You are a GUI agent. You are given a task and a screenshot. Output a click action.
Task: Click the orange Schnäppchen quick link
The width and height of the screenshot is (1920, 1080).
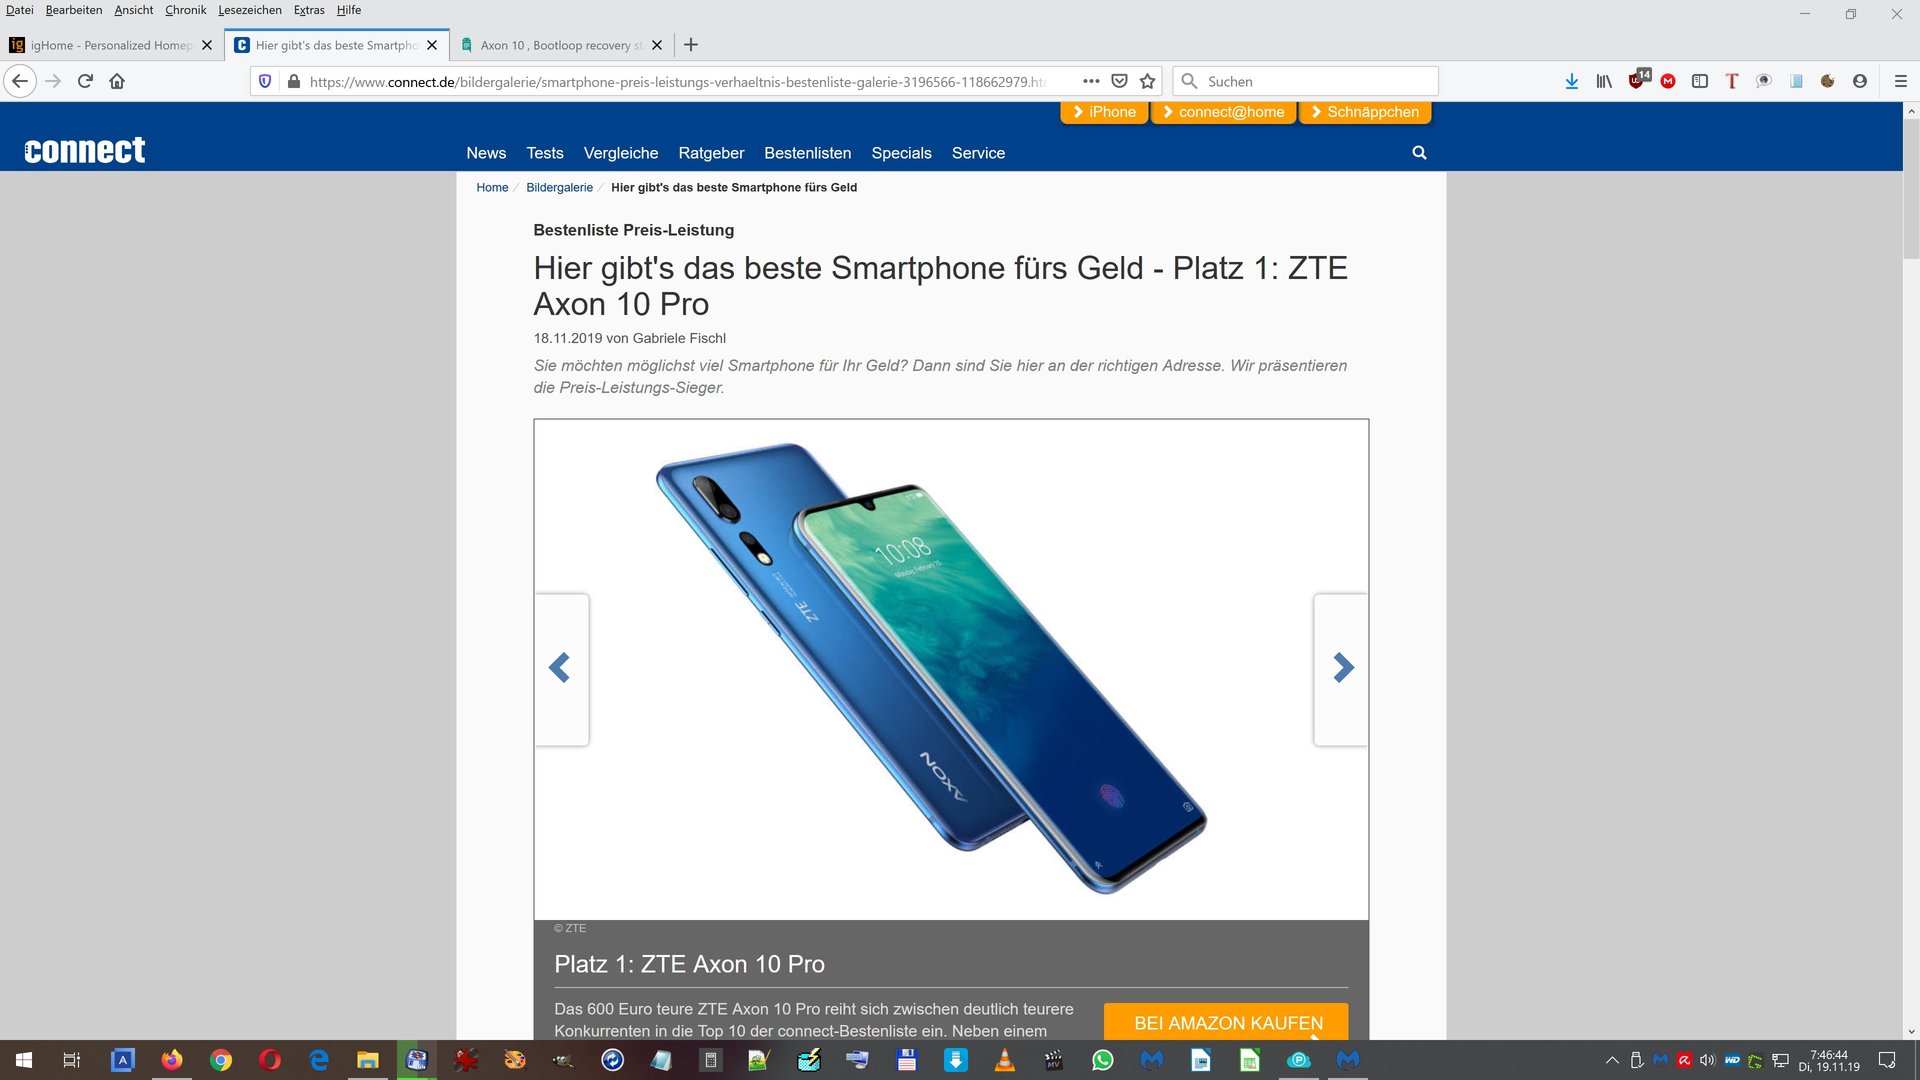(x=1365, y=112)
